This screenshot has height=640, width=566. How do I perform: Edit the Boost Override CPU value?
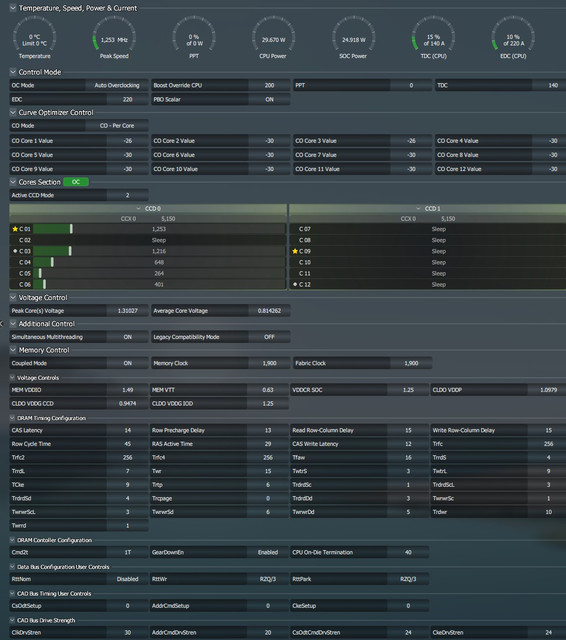click(269, 85)
